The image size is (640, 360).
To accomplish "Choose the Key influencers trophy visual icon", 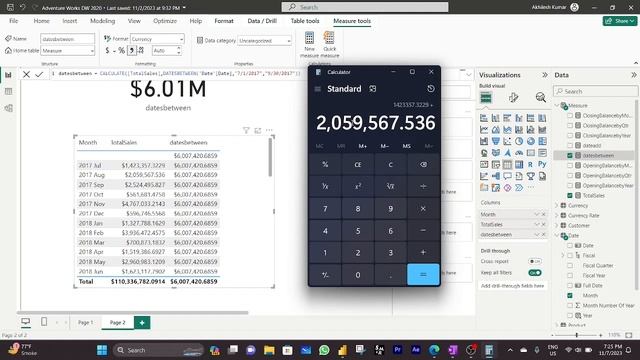I will [530, 176].
